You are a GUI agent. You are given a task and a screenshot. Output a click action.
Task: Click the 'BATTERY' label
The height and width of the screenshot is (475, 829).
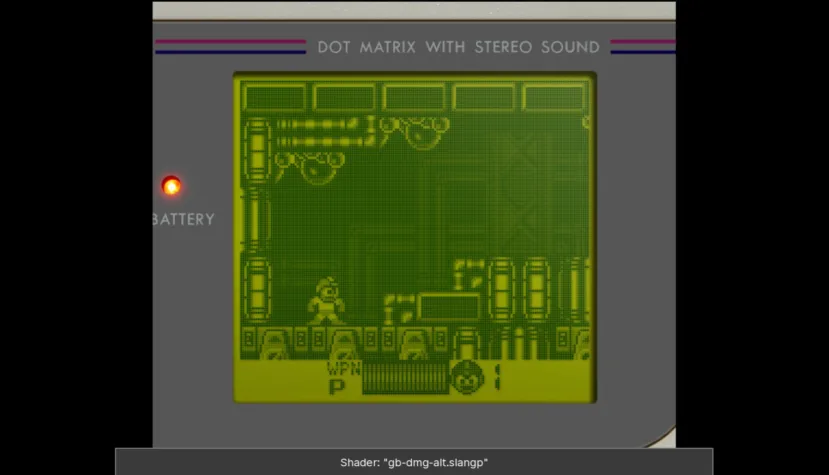(x=183, y=219)
